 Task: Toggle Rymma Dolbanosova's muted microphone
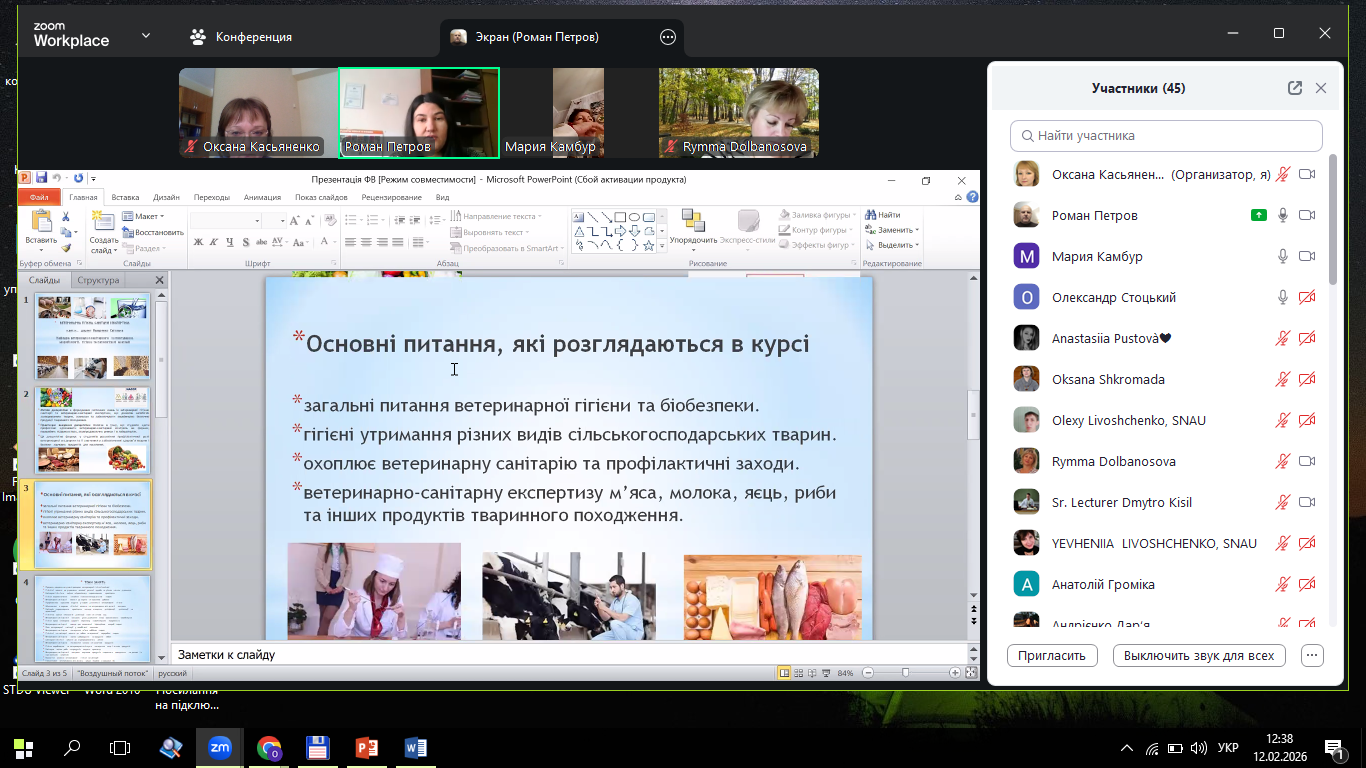pyautogui.click(x=1283, y=462)
